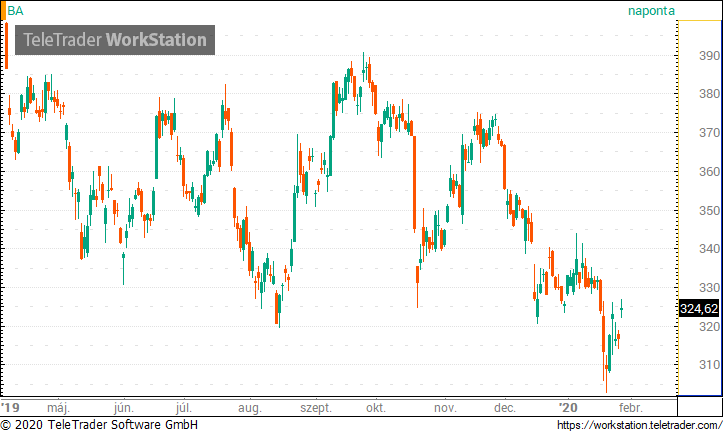Click the 2020 TeleTrader Software GmbH copyright text
723x434 pixels.
(x=99, y=425)
